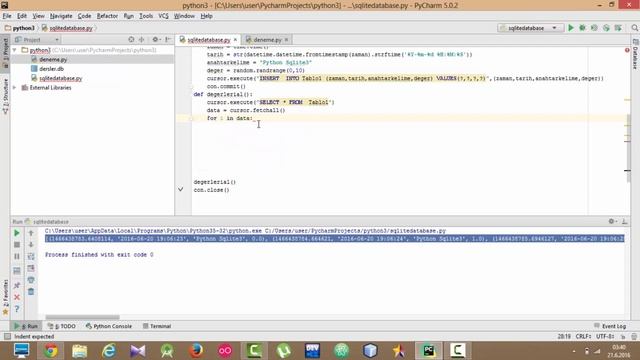Clear all console output with trash icon
This screenshot has width=640, height=360.
coord(31,292)
